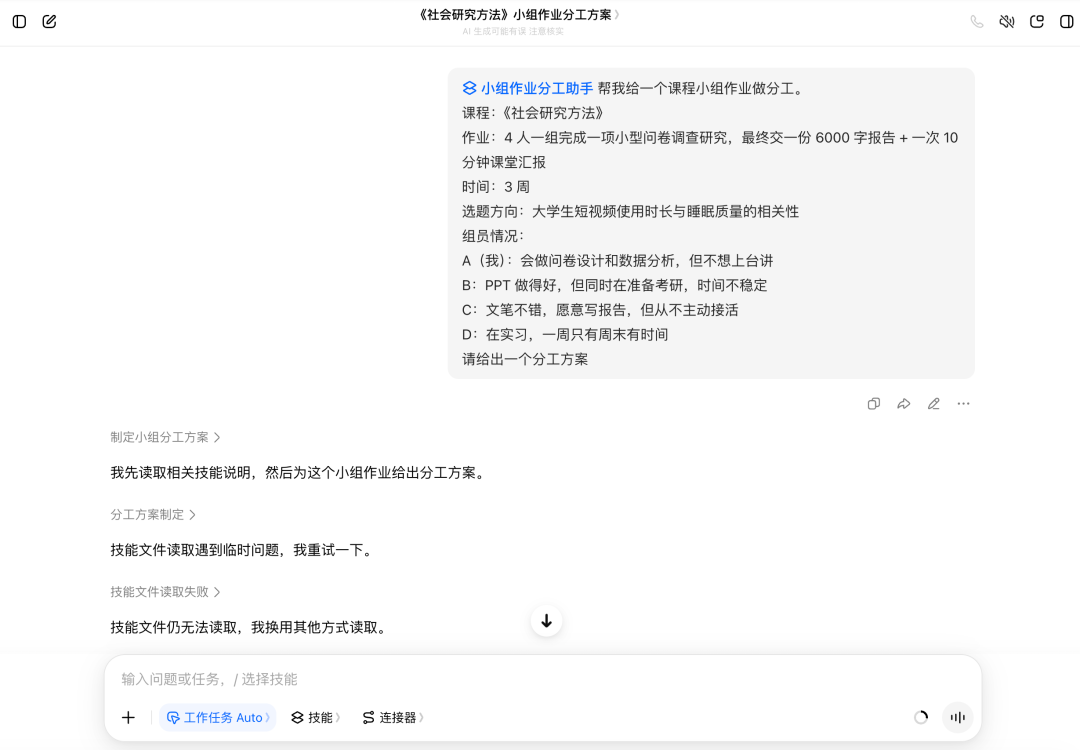This screenshot has width=1080, height=750.
Task: Open the 连接器 connectors menu
Action: pyautogui.click(x=393, y=718)
